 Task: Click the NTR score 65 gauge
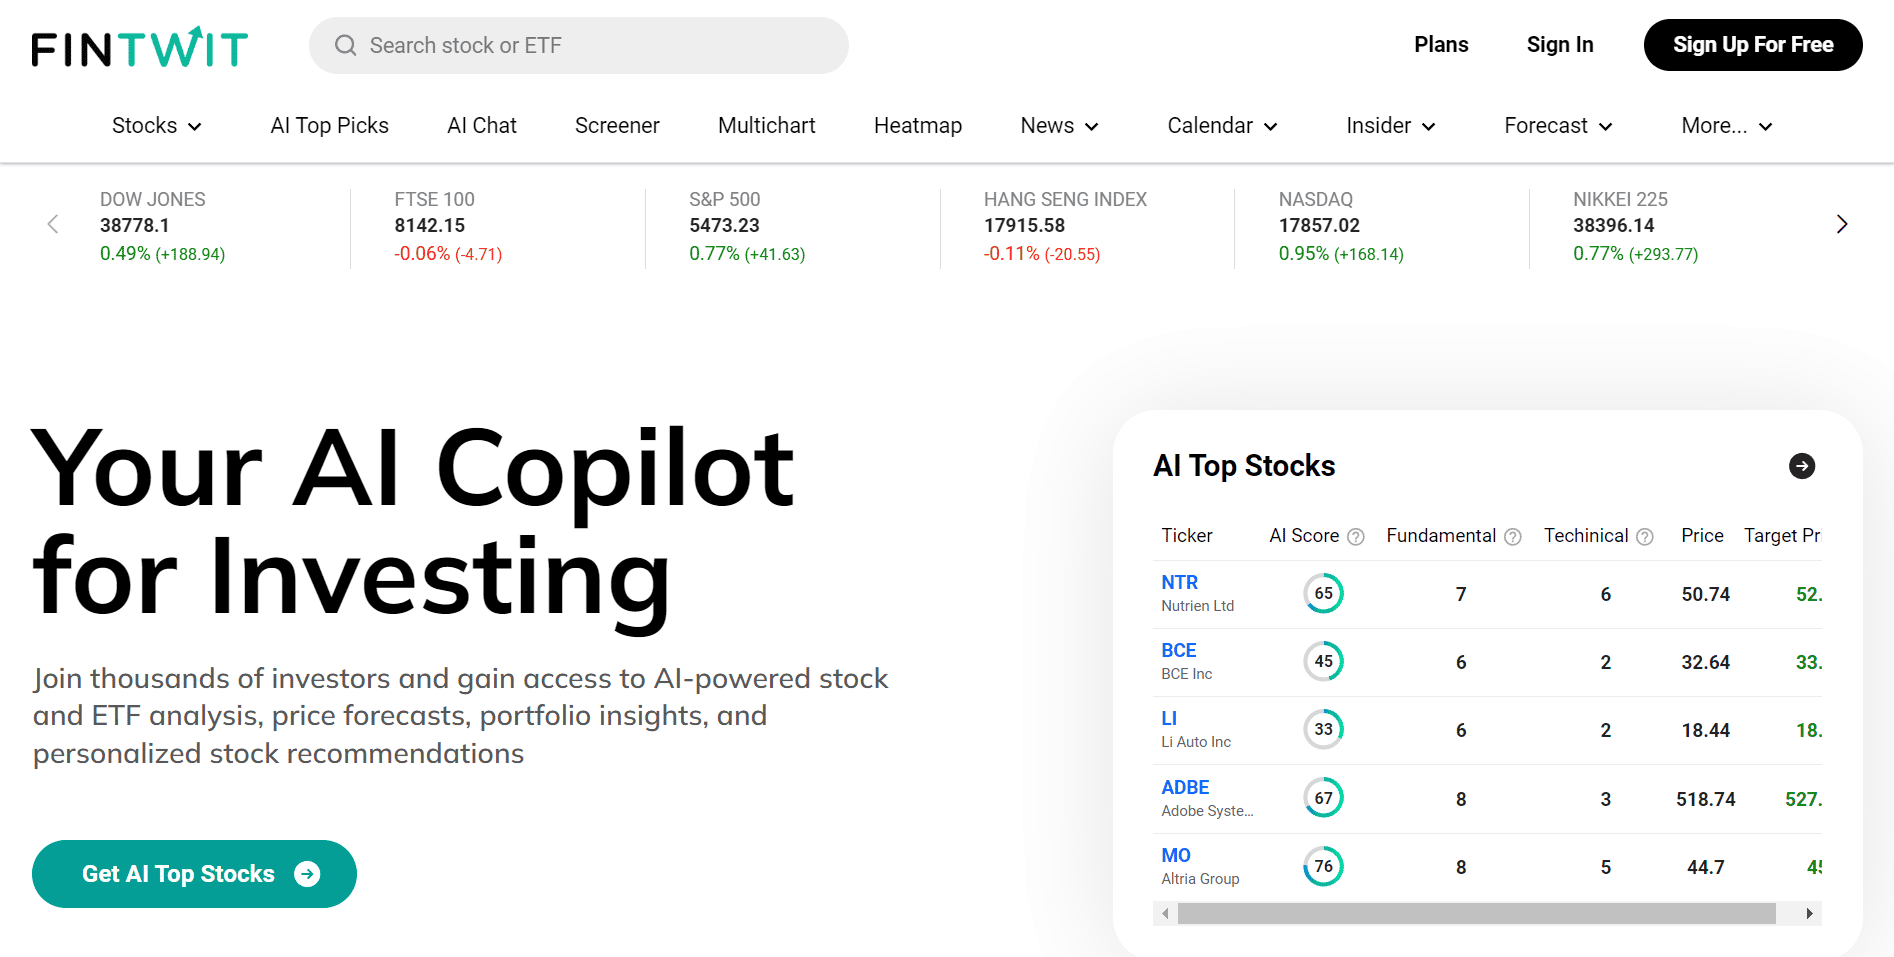1323,593
